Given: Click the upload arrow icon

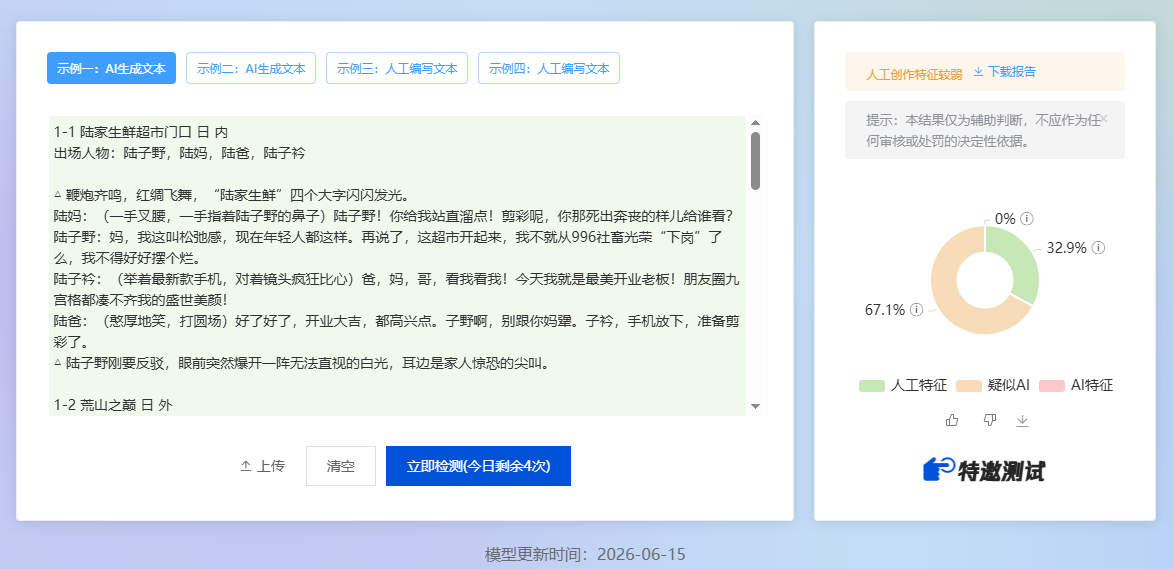Looking at the screenshot, I should point(245,466).
